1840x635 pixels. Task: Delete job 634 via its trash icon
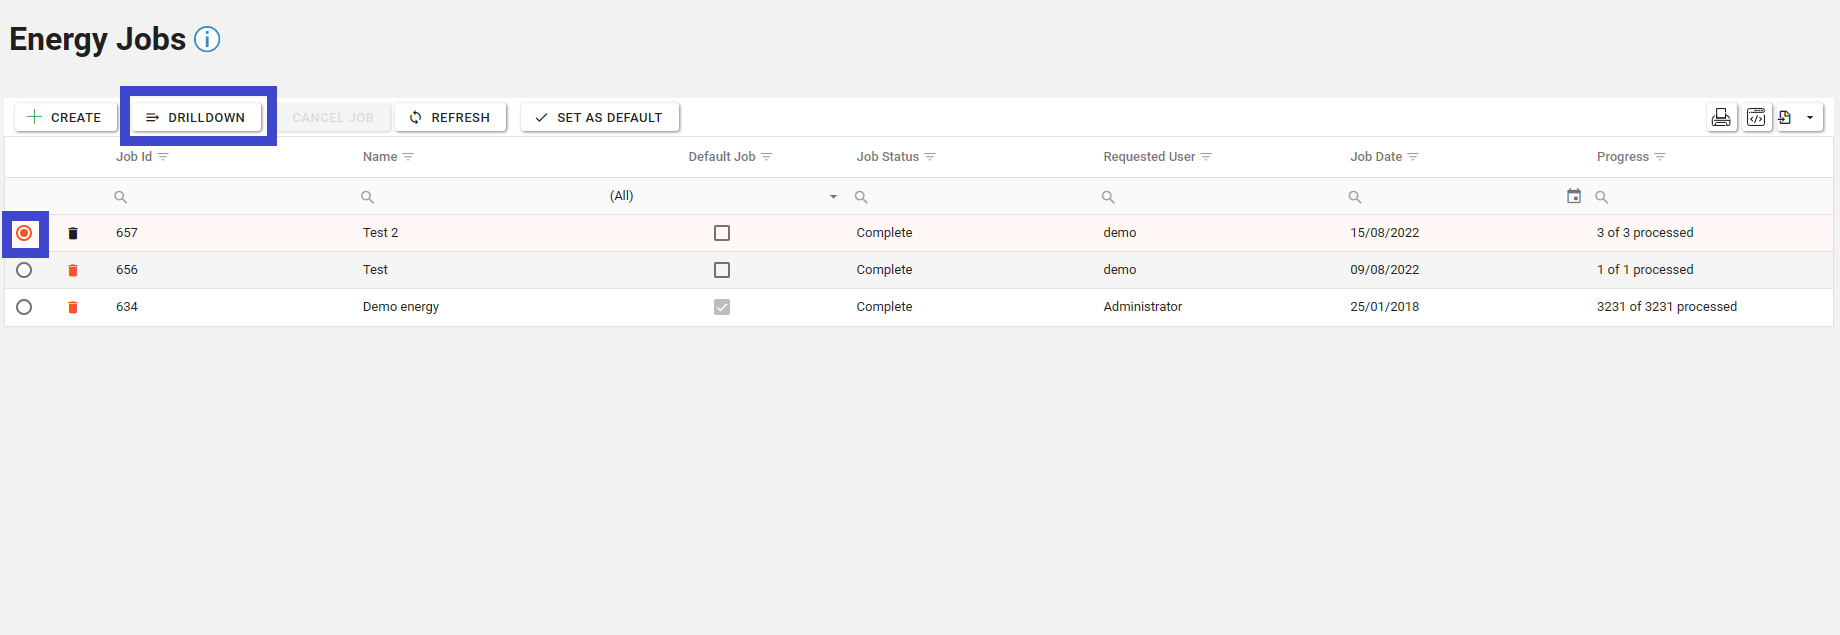coord(73,307)
